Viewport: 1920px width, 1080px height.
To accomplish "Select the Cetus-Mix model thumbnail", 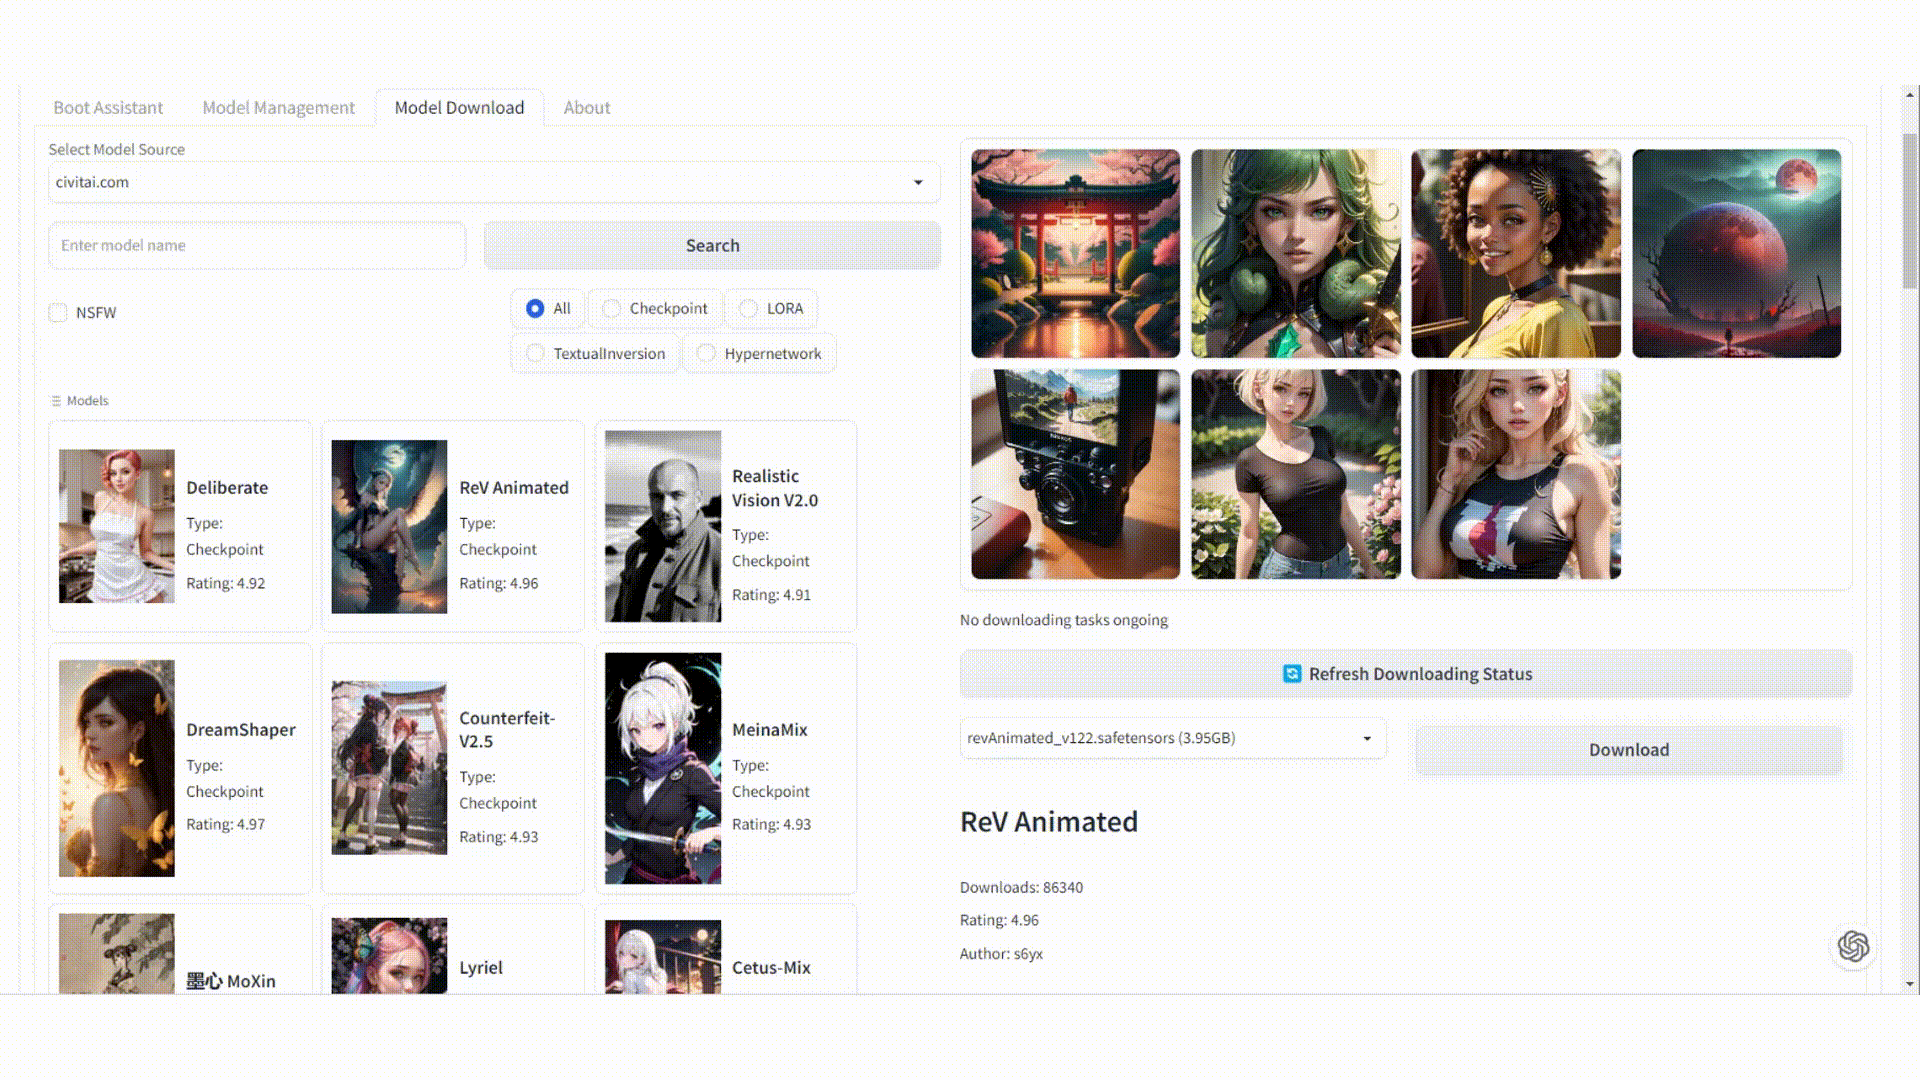I will click(x=662, y=957).
